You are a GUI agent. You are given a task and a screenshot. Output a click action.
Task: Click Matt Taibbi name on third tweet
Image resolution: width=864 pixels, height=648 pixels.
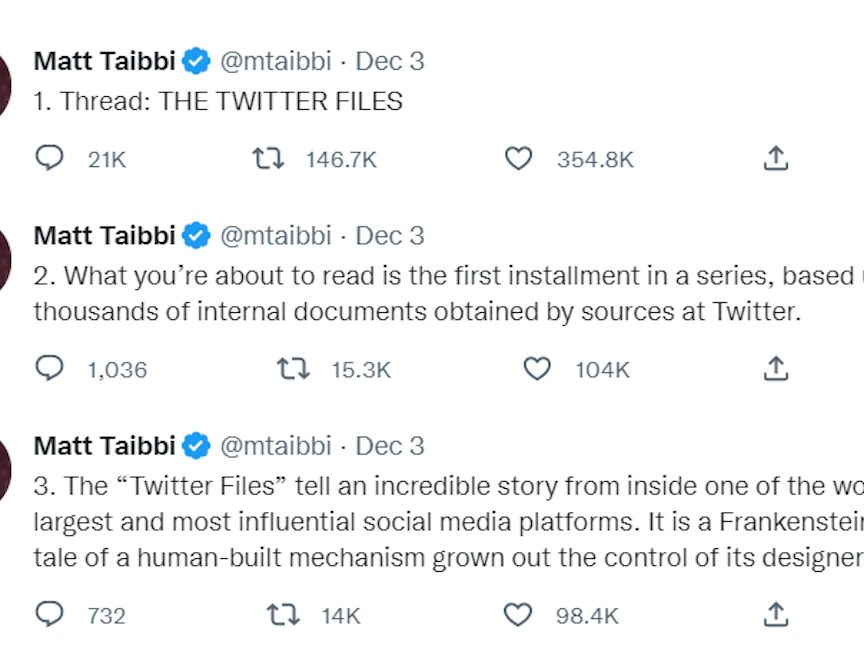(105, 446)
